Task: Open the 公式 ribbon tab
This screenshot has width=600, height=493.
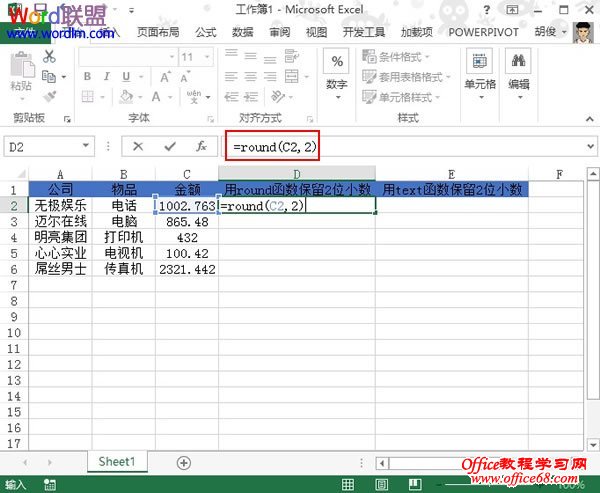Action: [206, 32]
